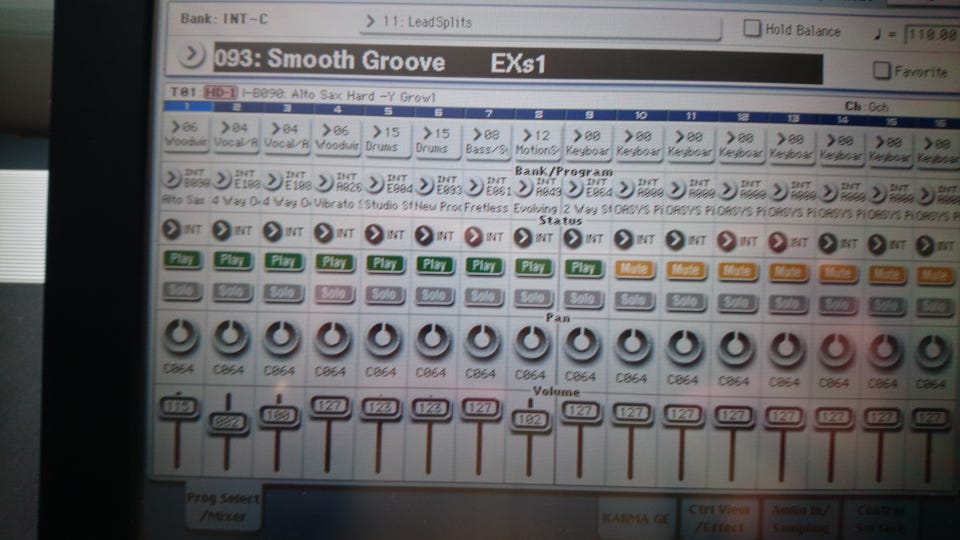Open timbre 9 Bank/Program popup (2 Way)
Screen dimensions: 960x540
pos(574,187)
